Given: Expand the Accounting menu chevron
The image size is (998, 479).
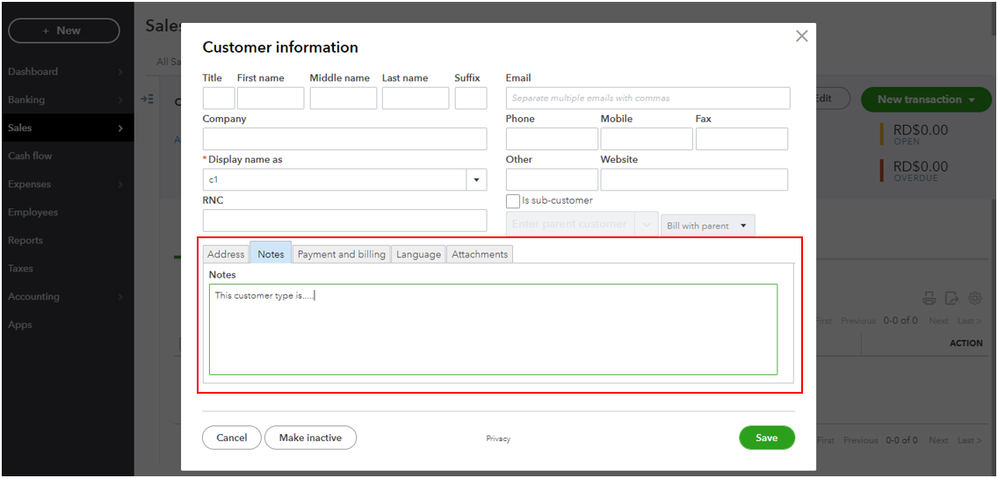Looking at the screenshot, I should coord(120,296).
